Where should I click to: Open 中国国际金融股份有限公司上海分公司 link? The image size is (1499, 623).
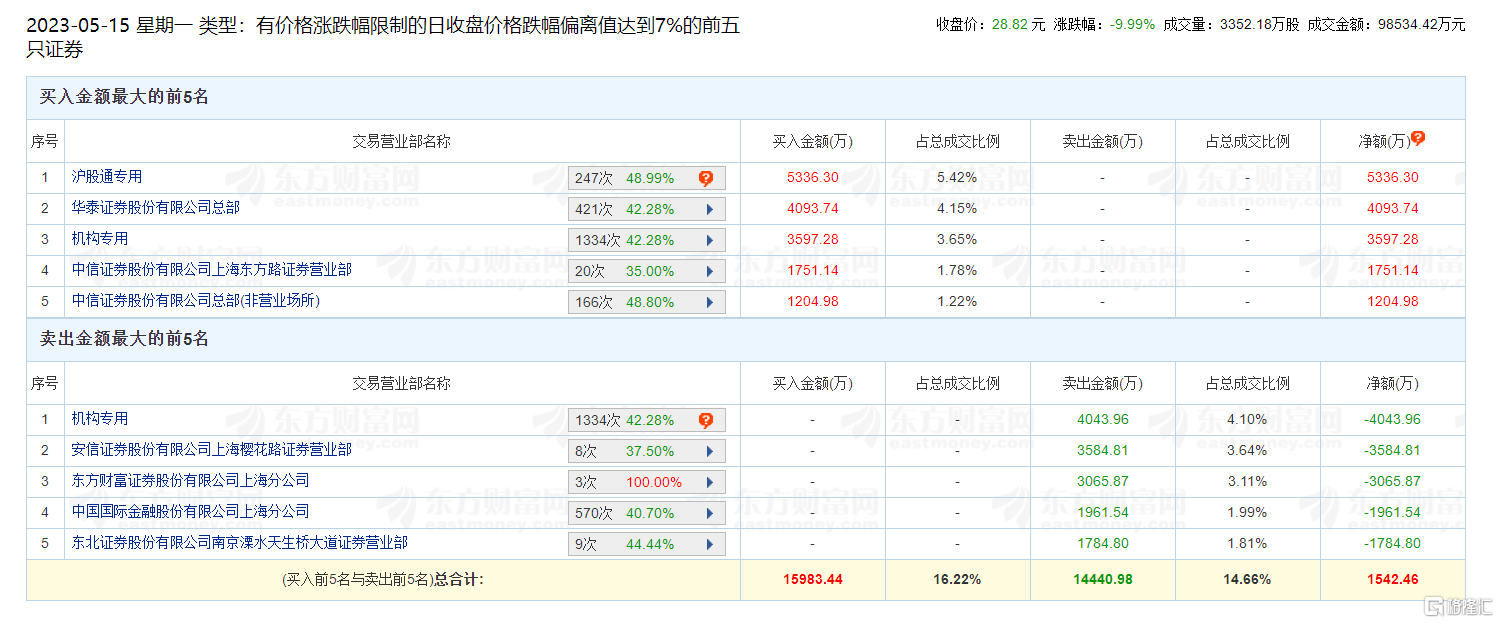point(191,512)
